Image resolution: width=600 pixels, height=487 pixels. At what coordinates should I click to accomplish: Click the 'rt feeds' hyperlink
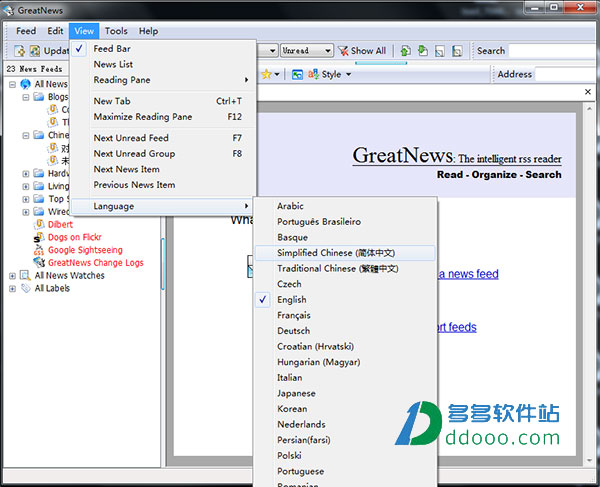(x=457, y=327)
